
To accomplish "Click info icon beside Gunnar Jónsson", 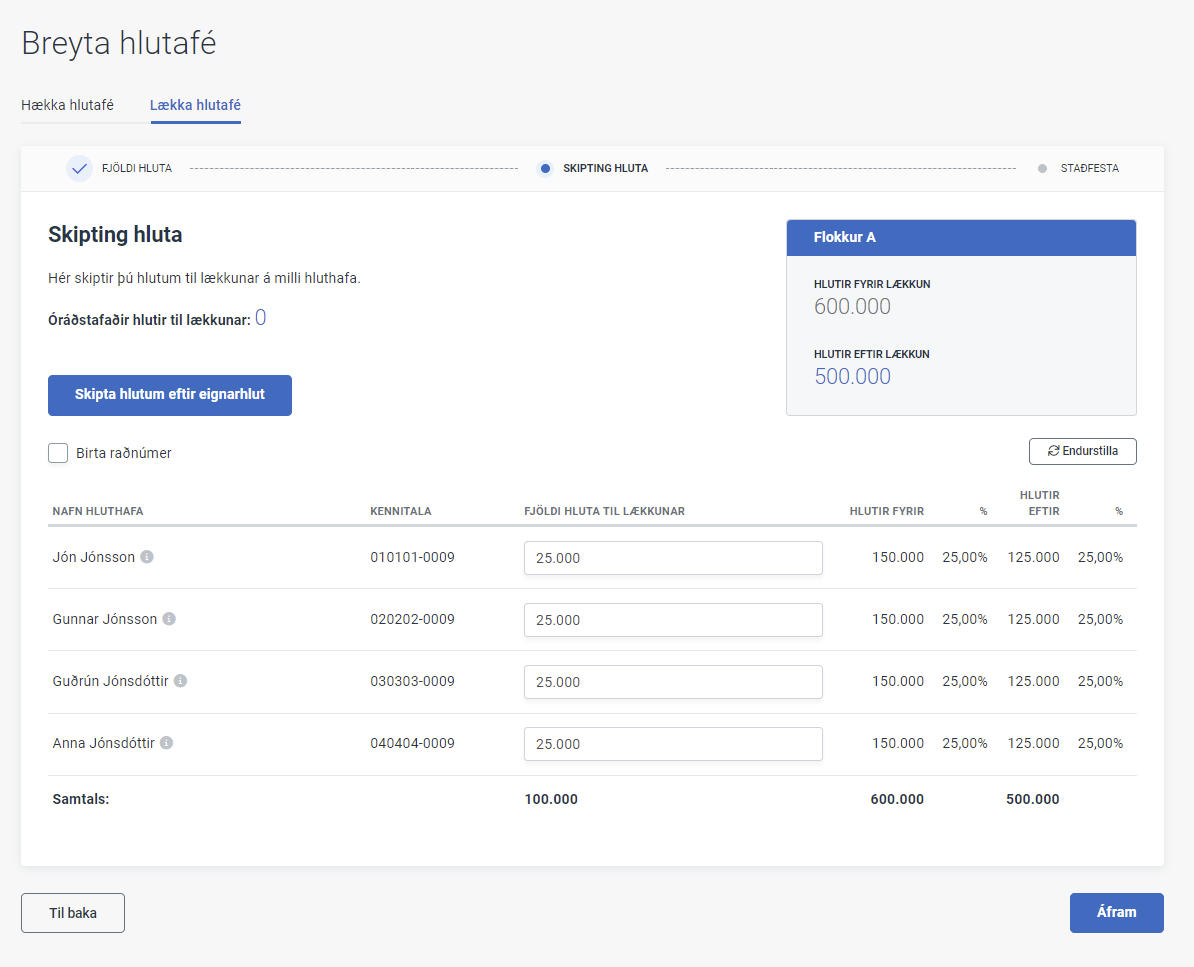I will pos(169,619).
